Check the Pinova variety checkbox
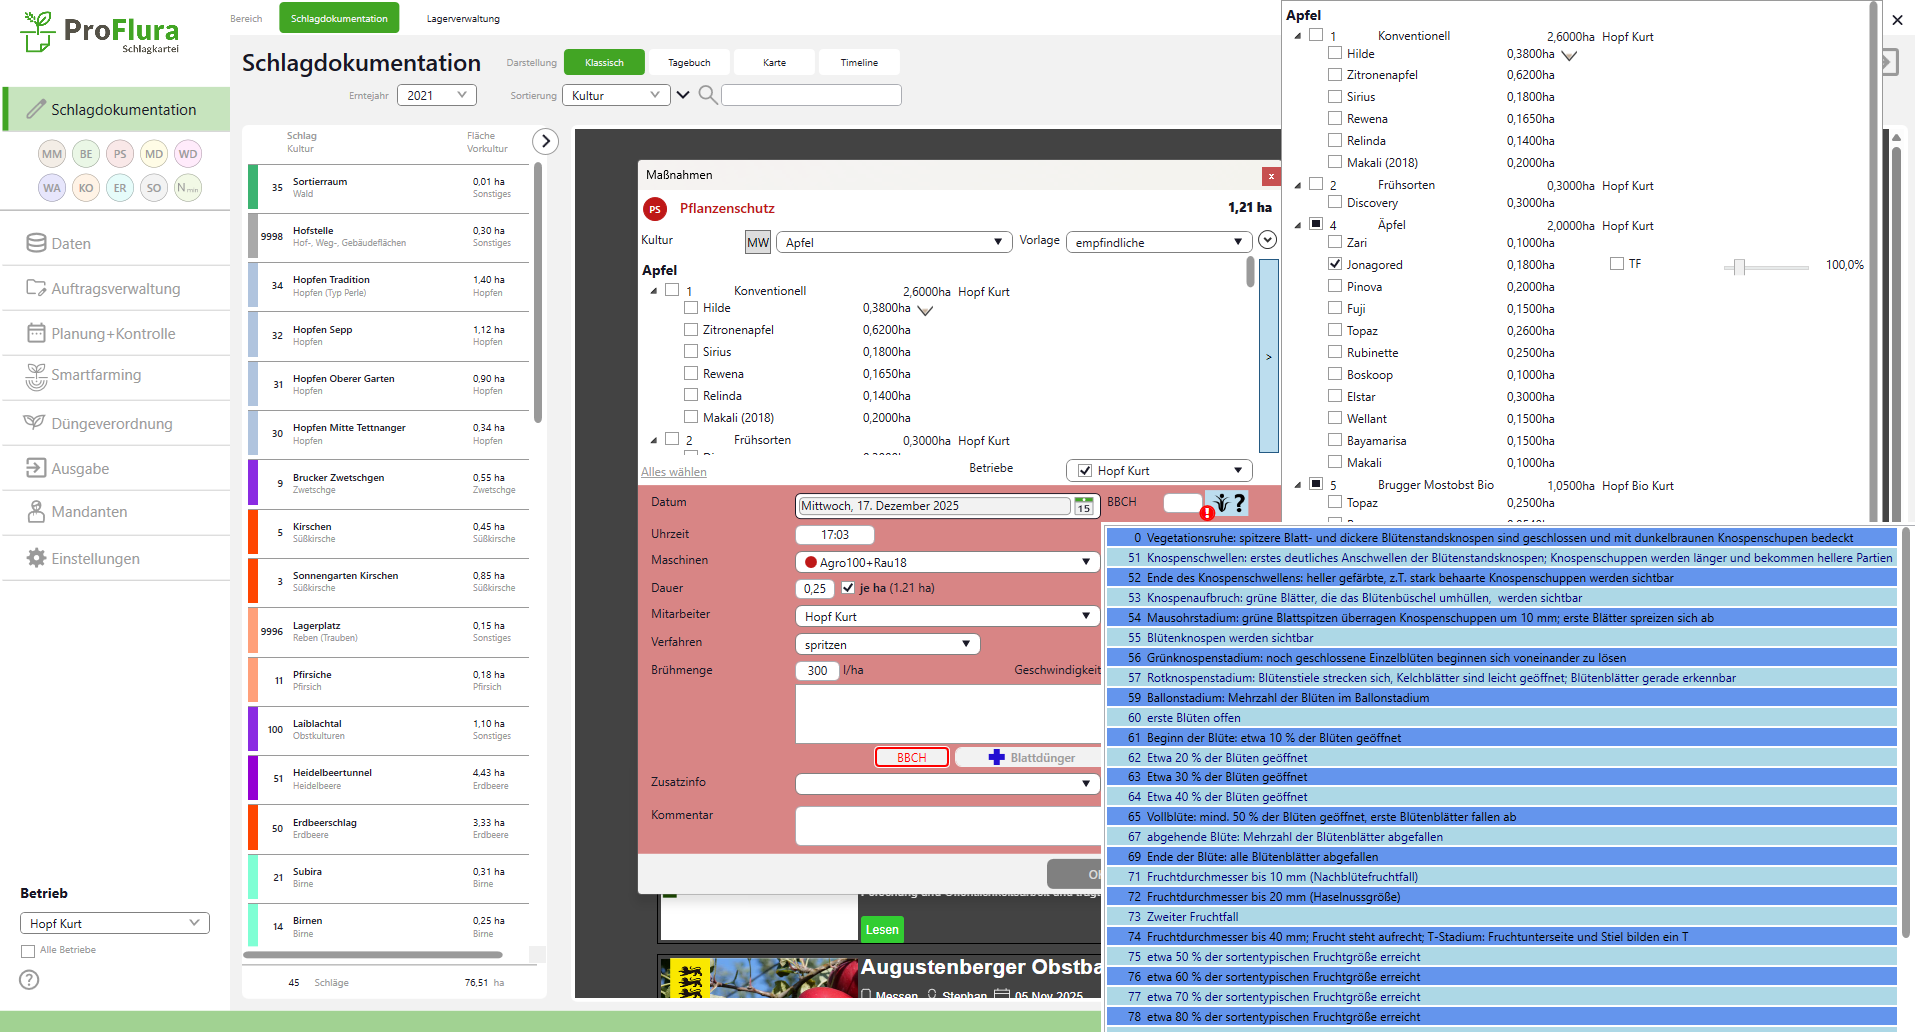The height and width of the screenshot is (1032, 1915). [1335, 286]
